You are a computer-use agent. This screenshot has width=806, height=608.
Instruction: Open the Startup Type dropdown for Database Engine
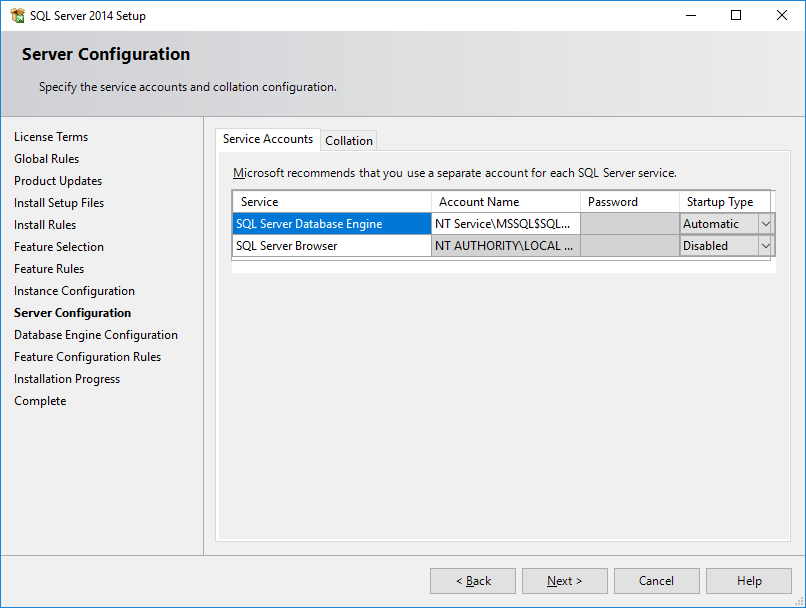766,223
